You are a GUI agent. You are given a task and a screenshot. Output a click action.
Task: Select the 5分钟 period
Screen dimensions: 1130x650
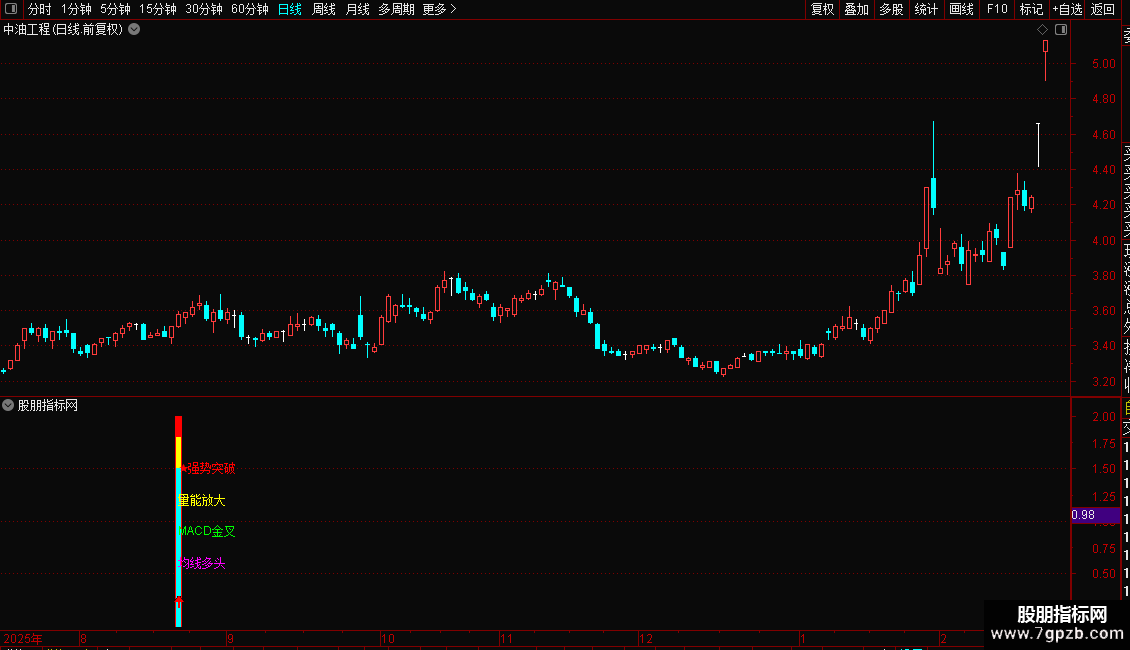tap(115, 9)
